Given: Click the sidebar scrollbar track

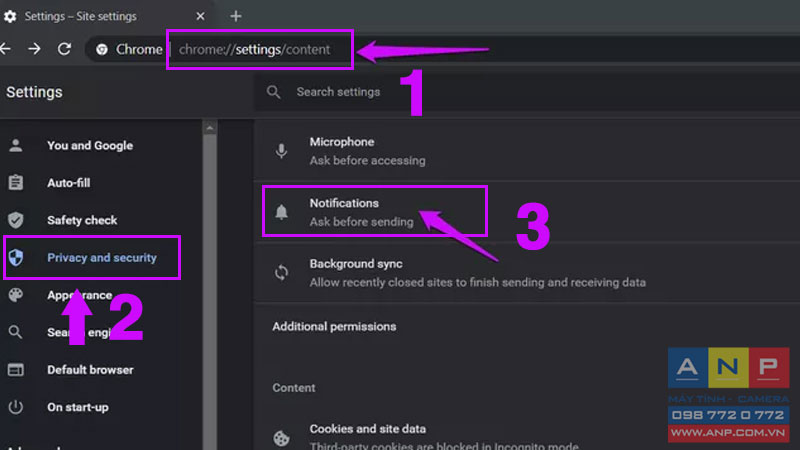Looking at the screenshot, I should (x=210, y=292).
